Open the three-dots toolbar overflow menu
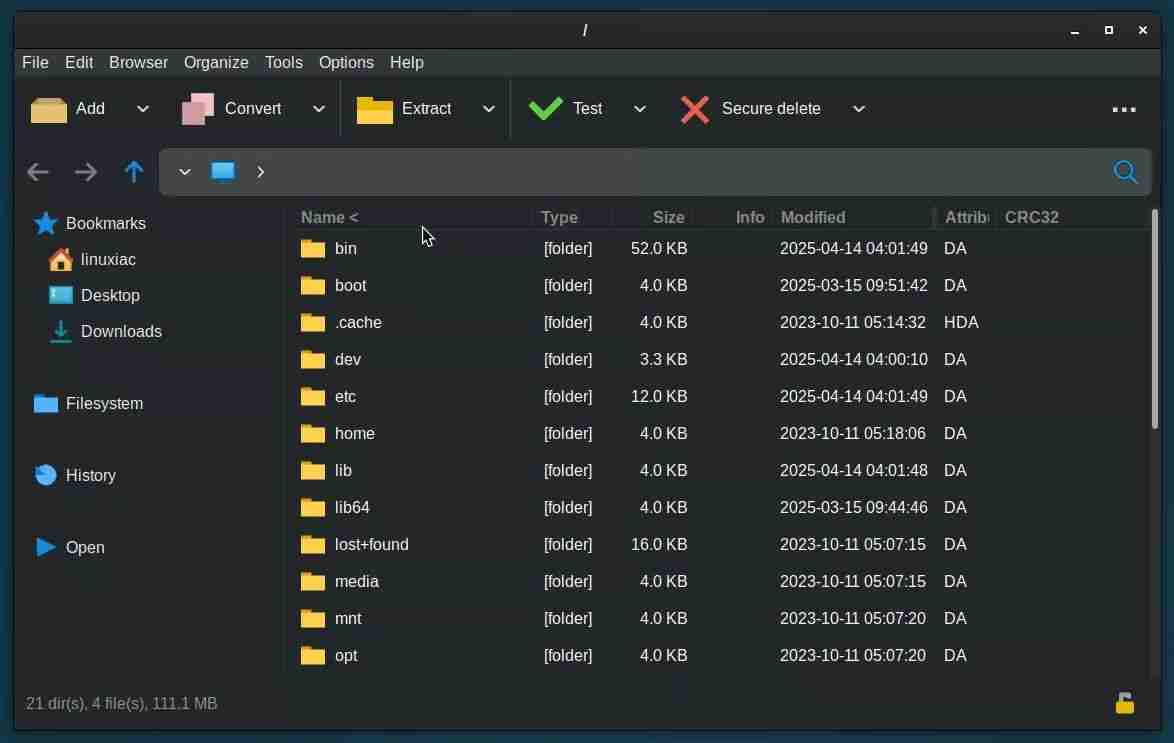The image size is (1174, 743). click(x=1124, y=109)
